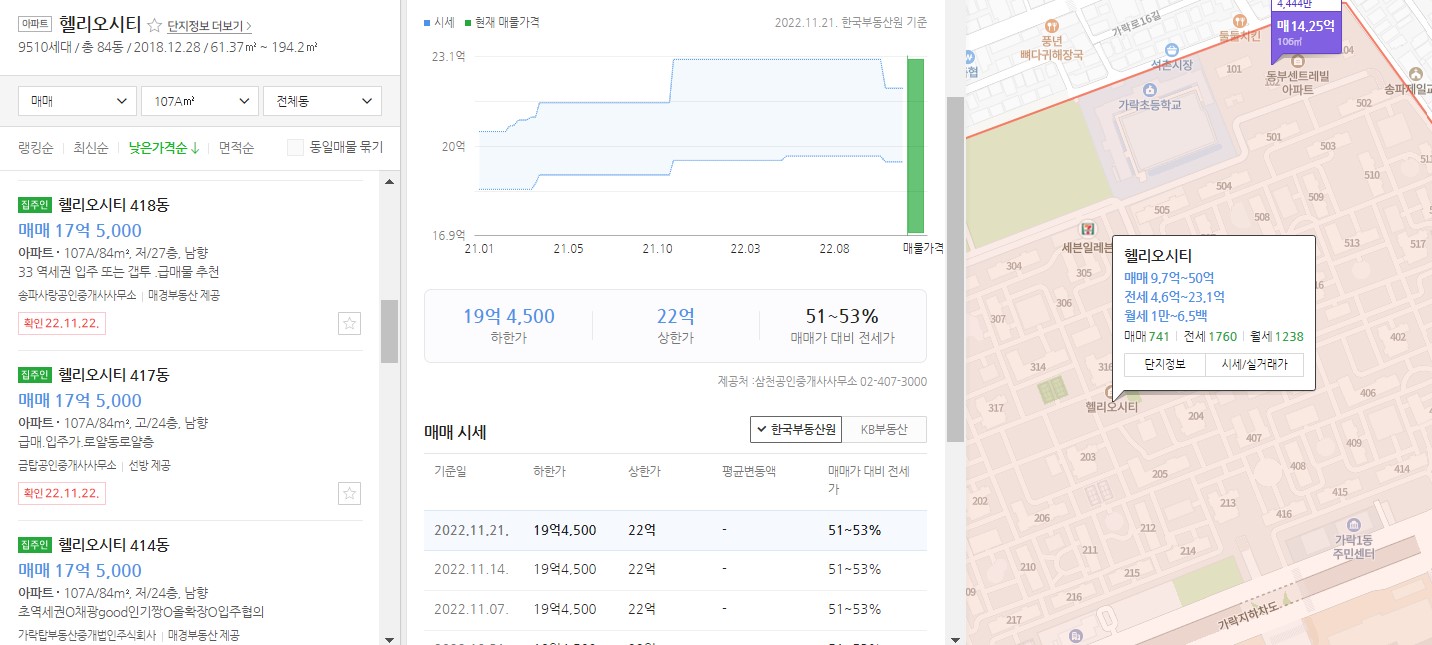
Task: Click the listing panel scrollbar thumb
Action: pyautogui.click(x=389, y=331)
